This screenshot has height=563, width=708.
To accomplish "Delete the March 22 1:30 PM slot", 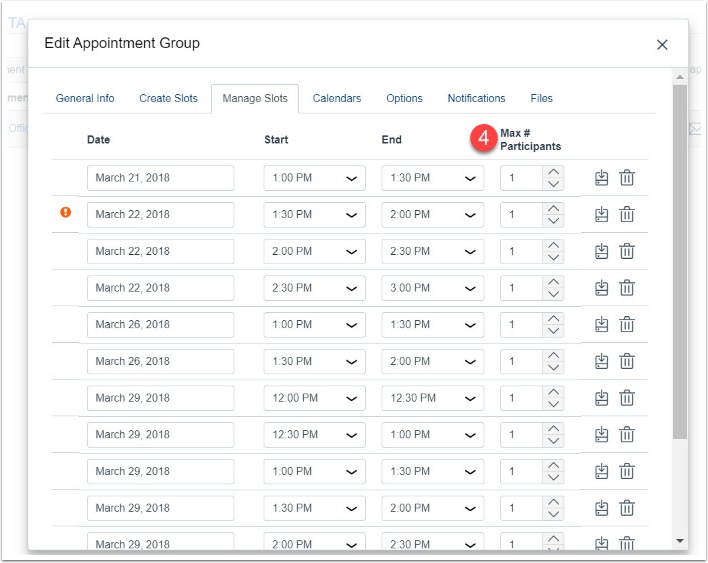I will click(x=627, y=214).
